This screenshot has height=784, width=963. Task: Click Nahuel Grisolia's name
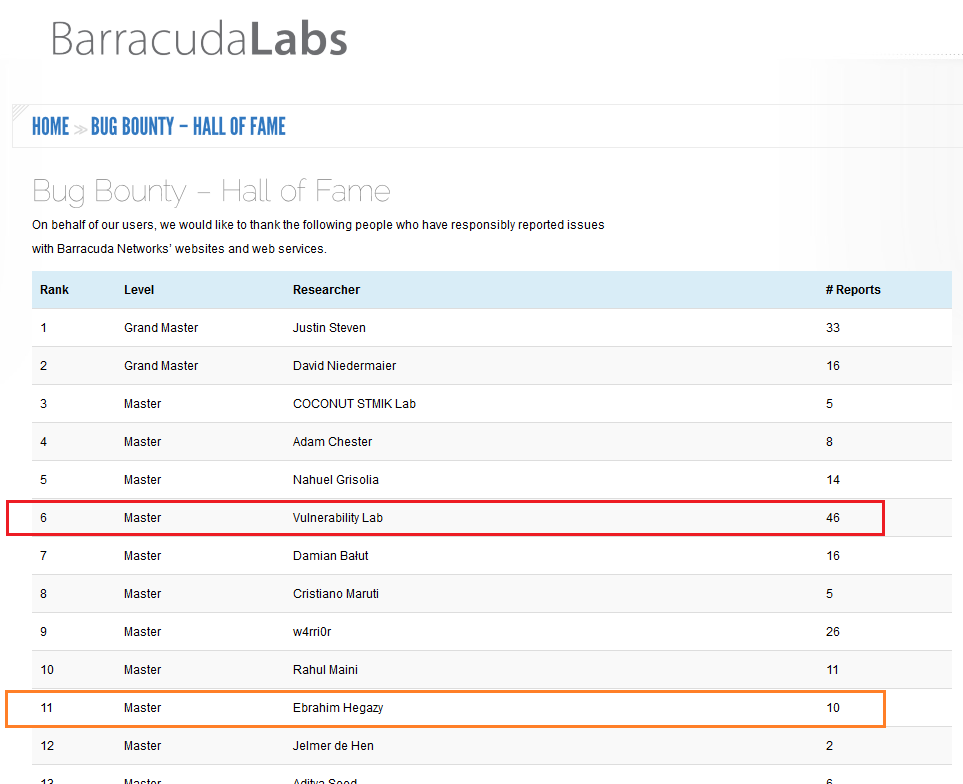tap(335, 479)
